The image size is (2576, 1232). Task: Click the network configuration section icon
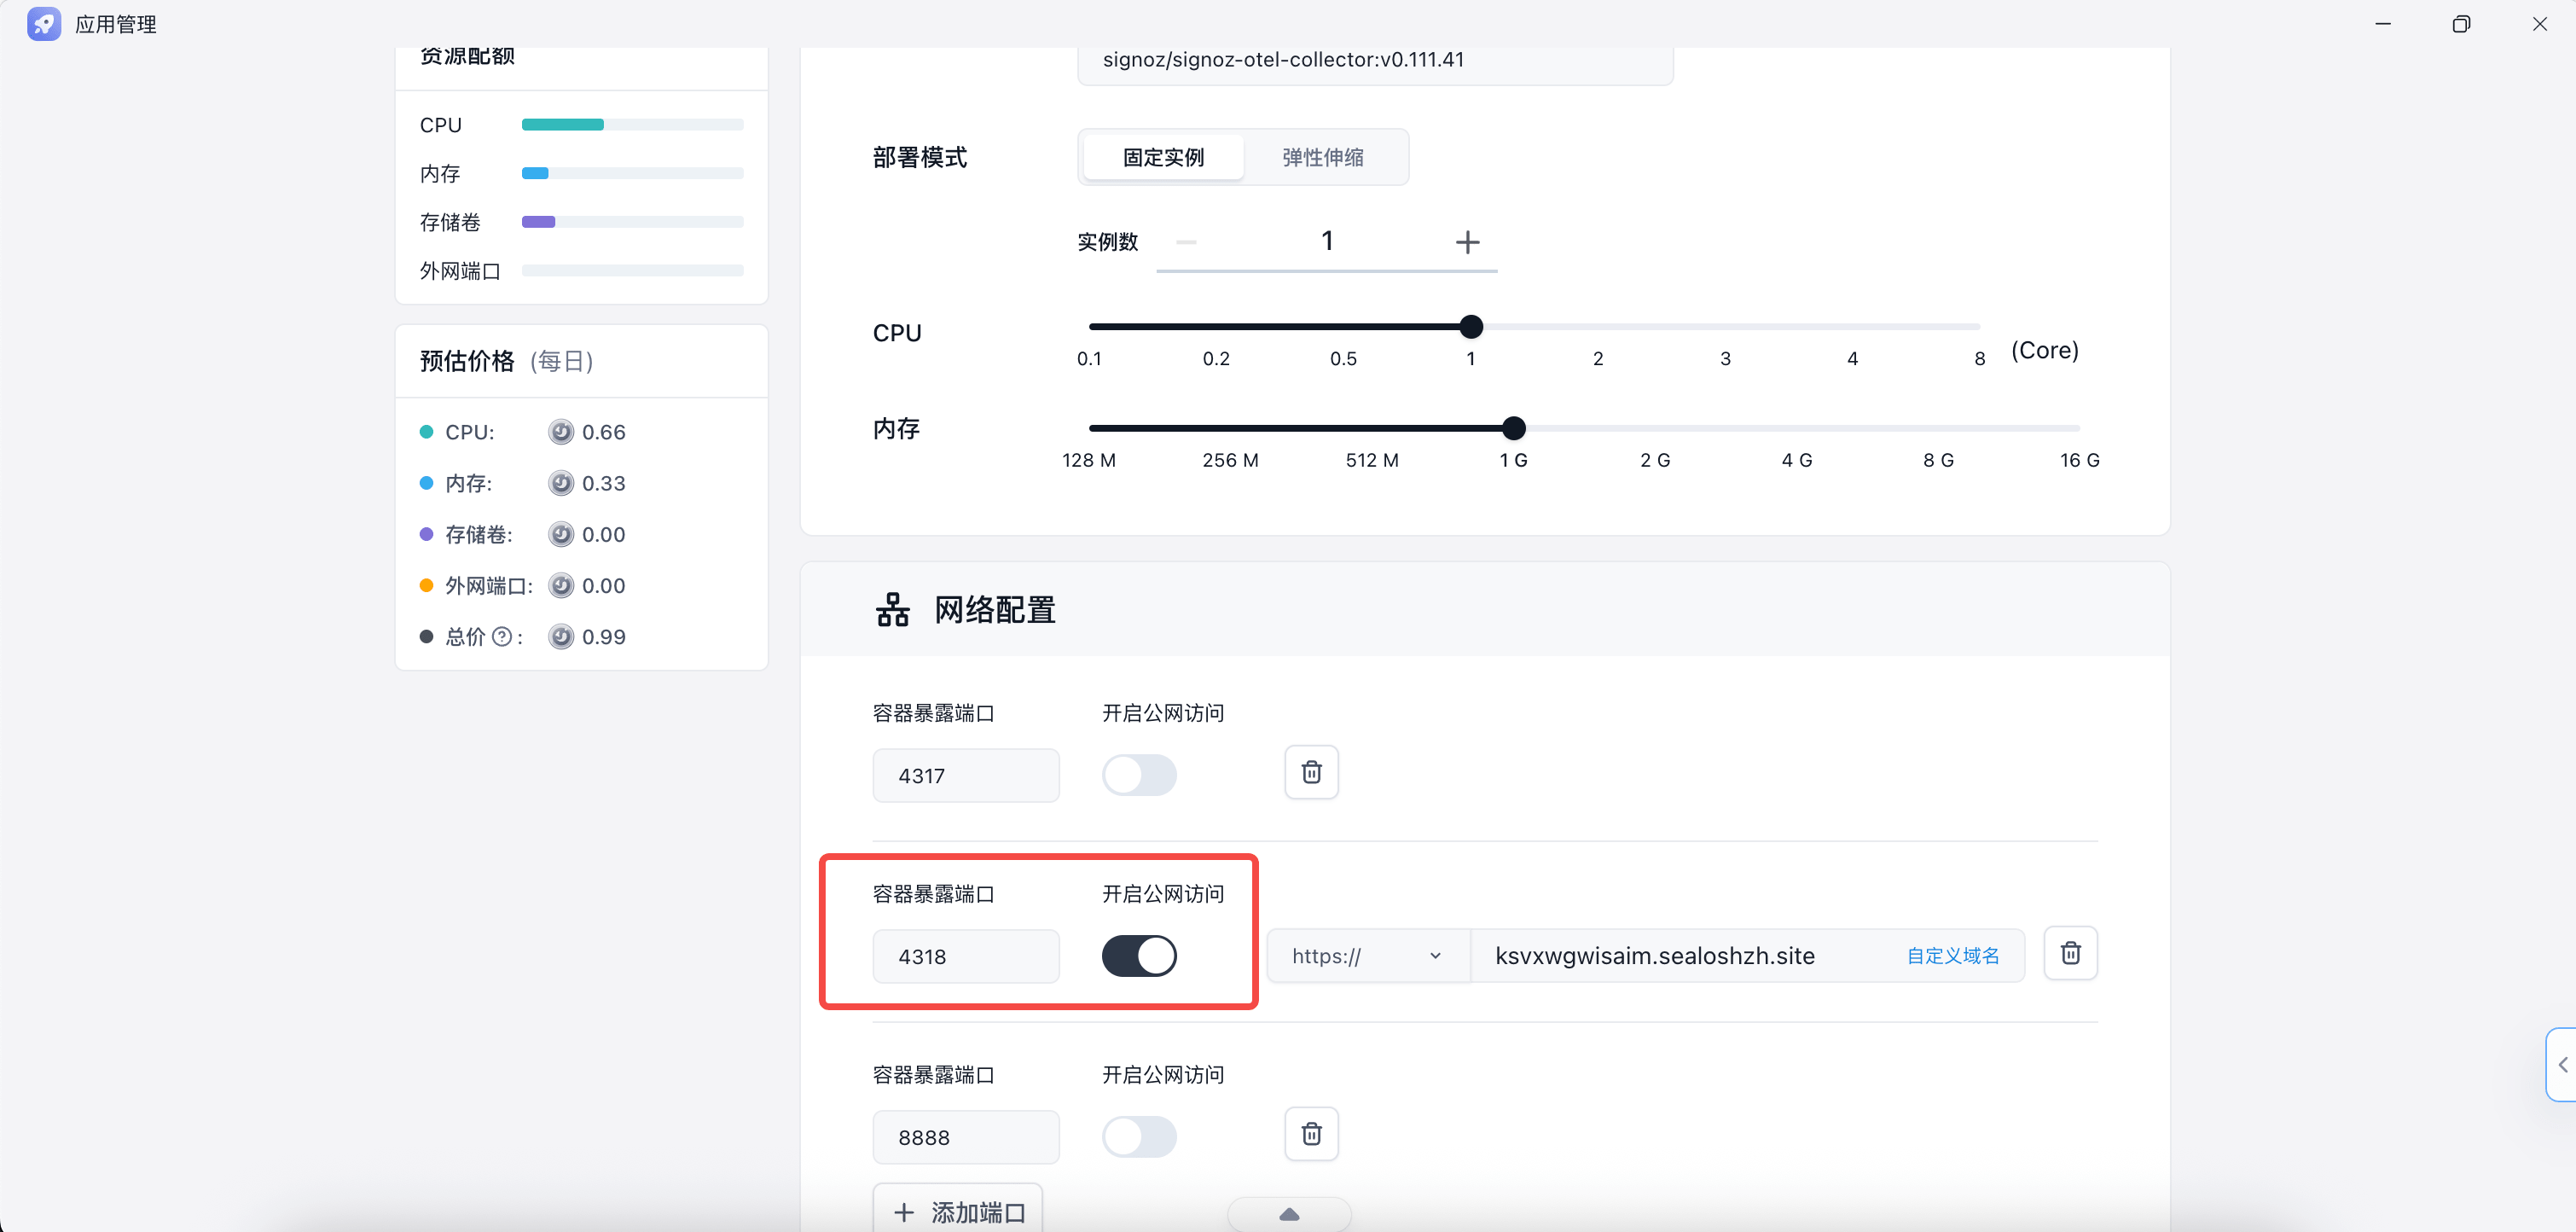click(892, 609)
